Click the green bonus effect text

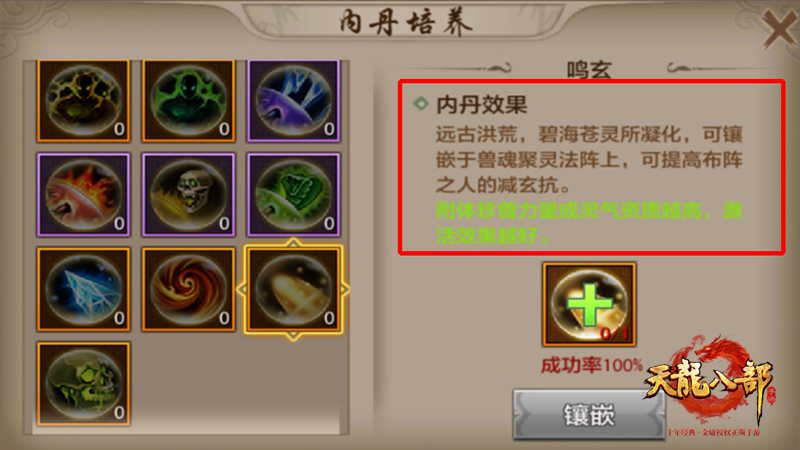coord(589,223)
